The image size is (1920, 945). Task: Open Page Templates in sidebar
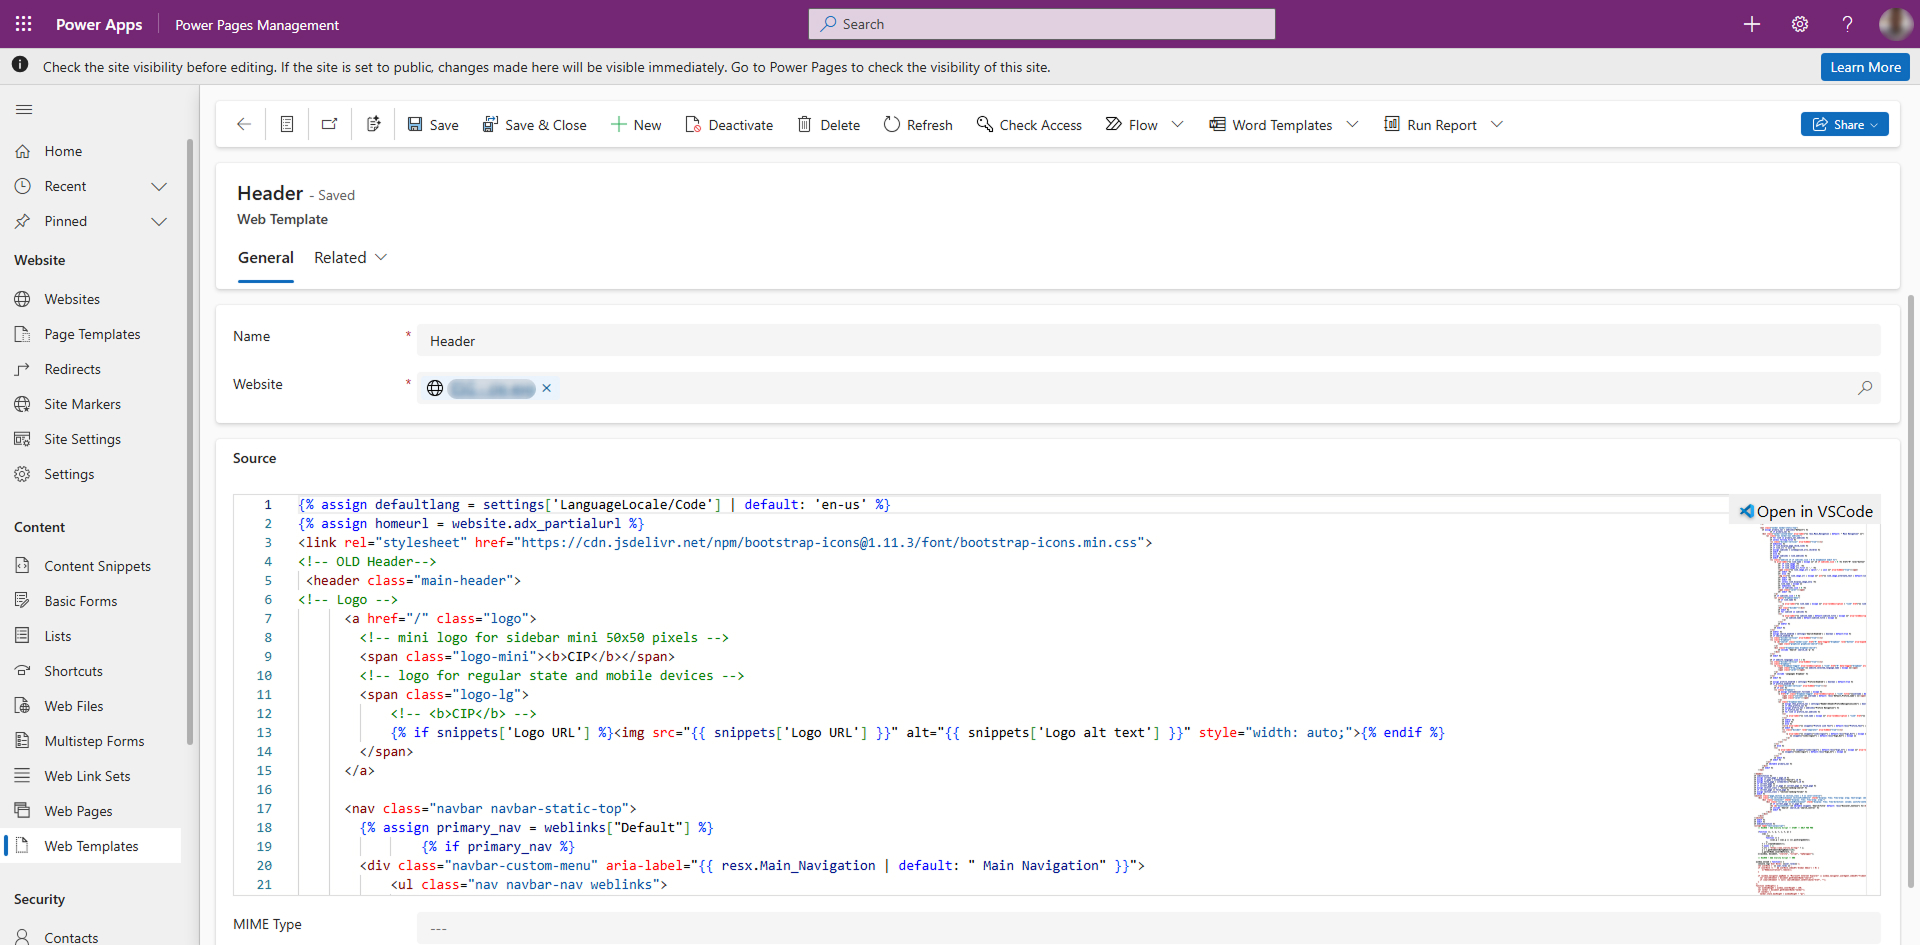[92, 334]
